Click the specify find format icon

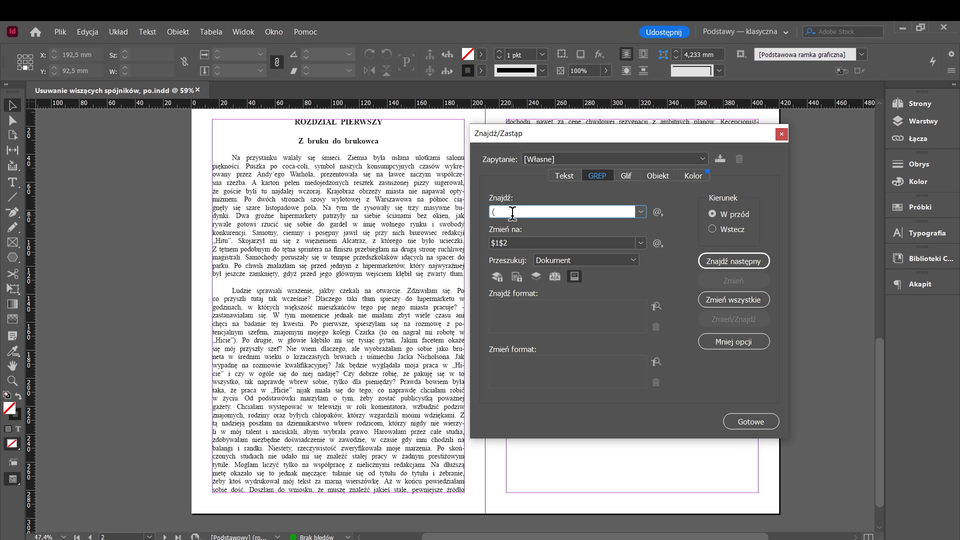tap(656, 307)
